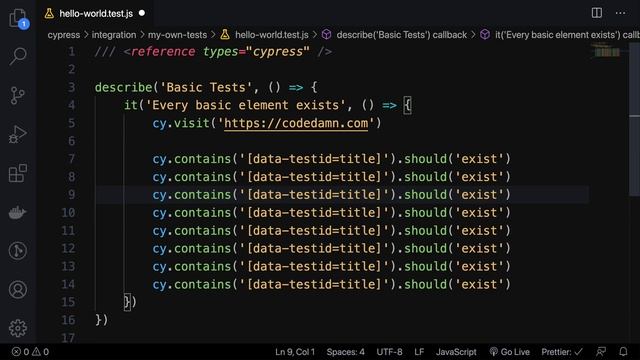
Task: Click the highlighted opening brace on line 4
Action: point(407,105)
